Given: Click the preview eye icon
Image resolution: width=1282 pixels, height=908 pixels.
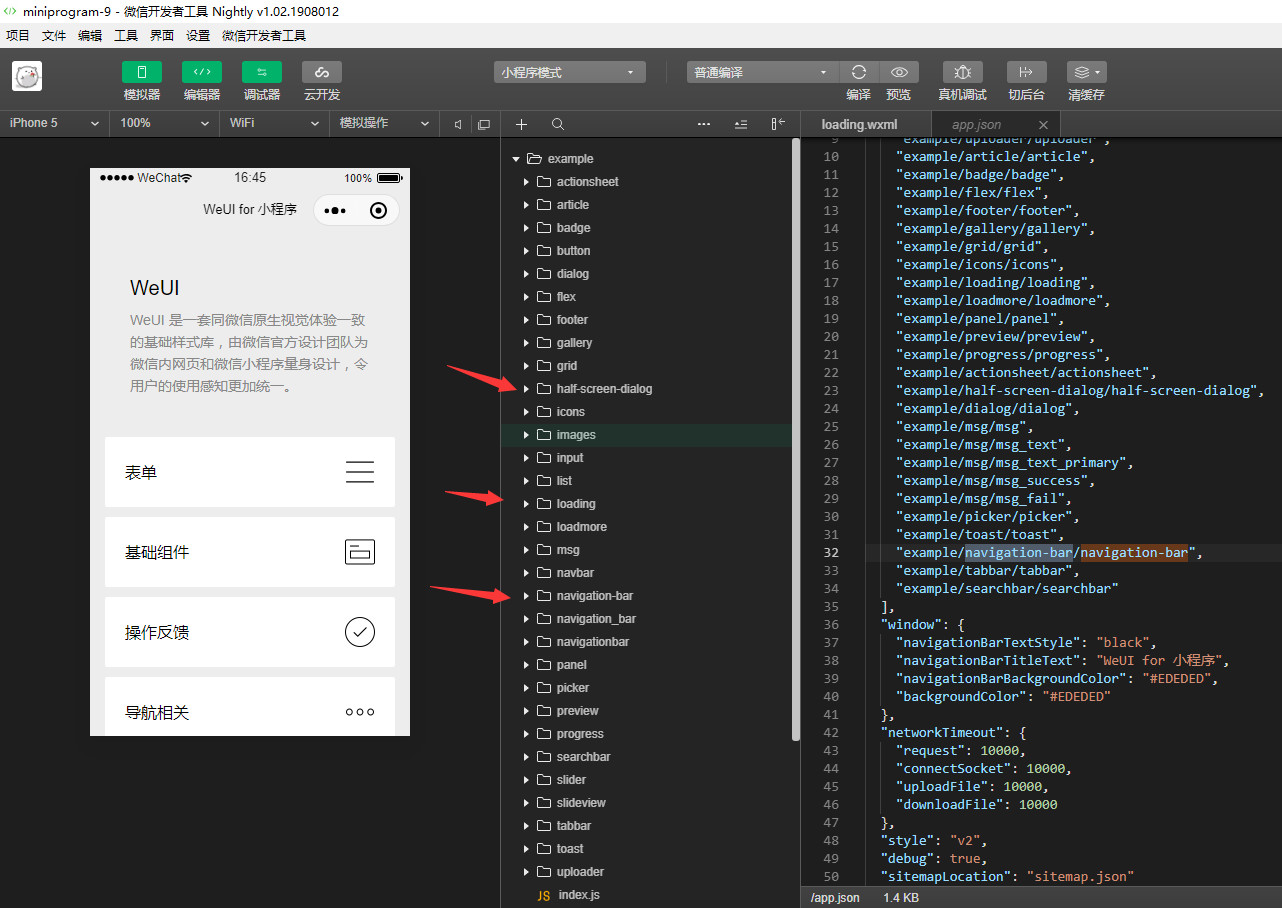Looking at the screenshot, I should [899, 72].
